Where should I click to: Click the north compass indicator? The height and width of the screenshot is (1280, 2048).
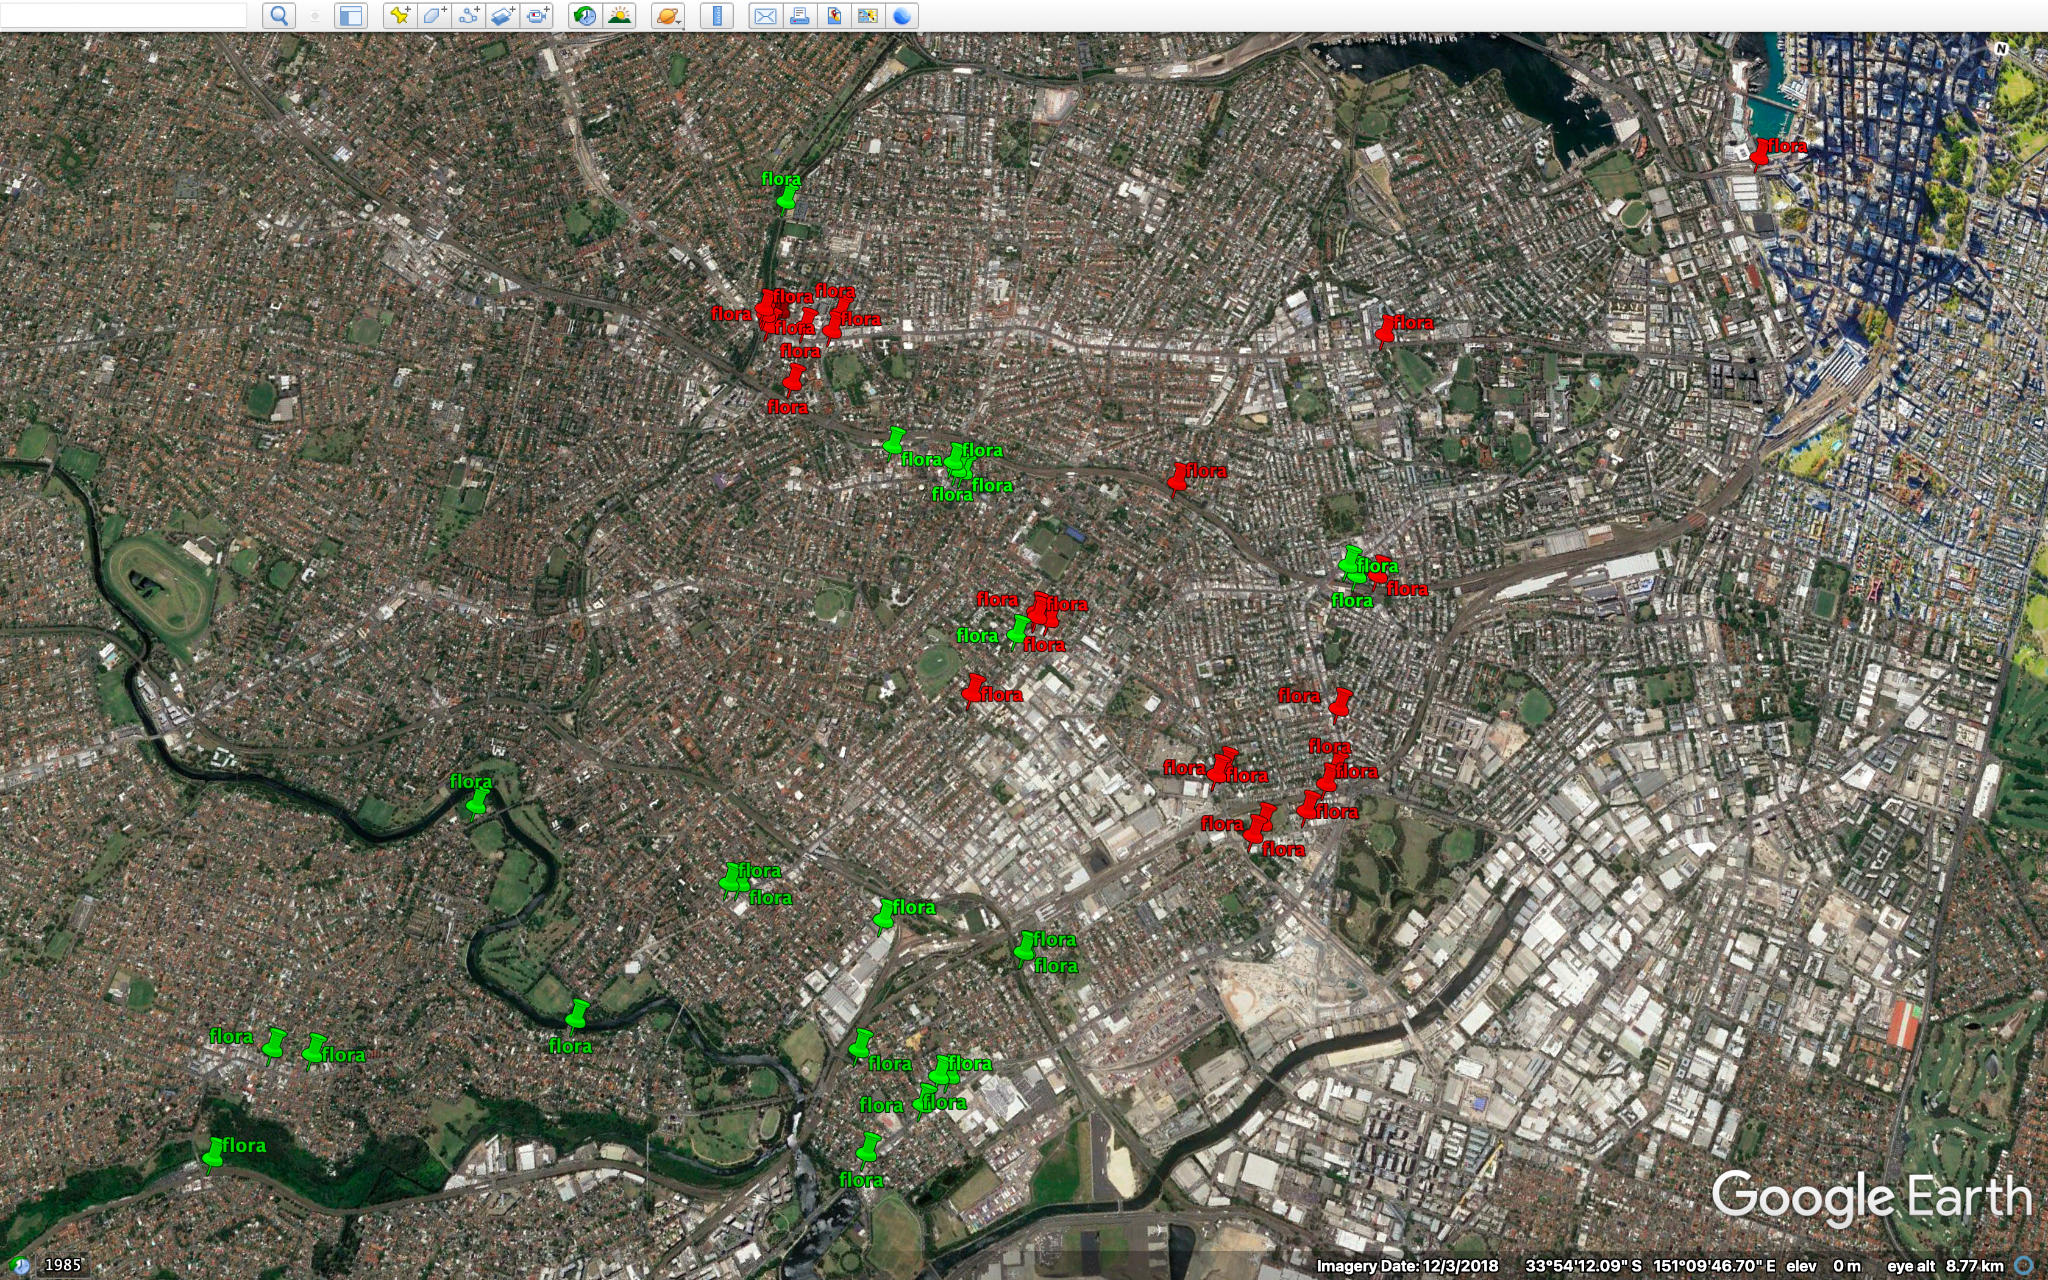coord(2001,48)
